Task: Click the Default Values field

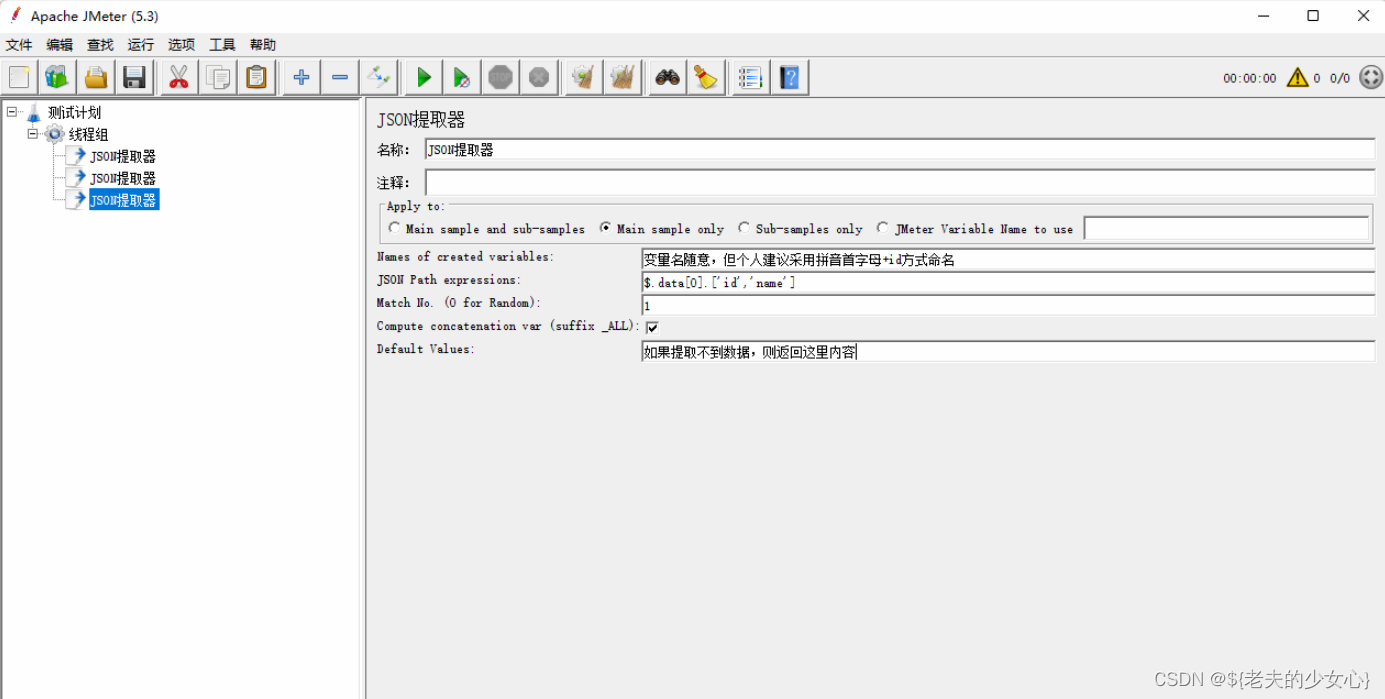Action: coord(1008,352)
